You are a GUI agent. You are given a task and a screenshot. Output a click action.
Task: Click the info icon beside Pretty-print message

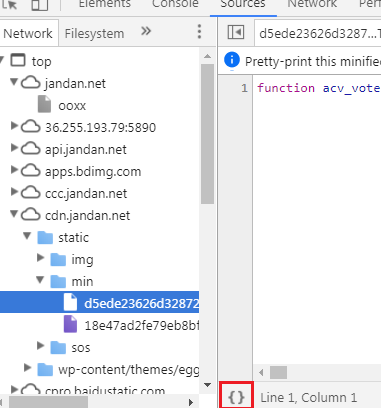(232, 61)
